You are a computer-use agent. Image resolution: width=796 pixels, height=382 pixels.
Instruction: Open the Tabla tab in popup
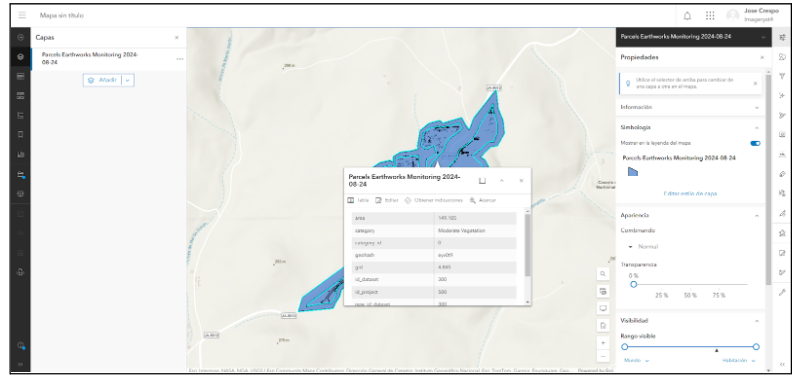(x=358, y=200)
